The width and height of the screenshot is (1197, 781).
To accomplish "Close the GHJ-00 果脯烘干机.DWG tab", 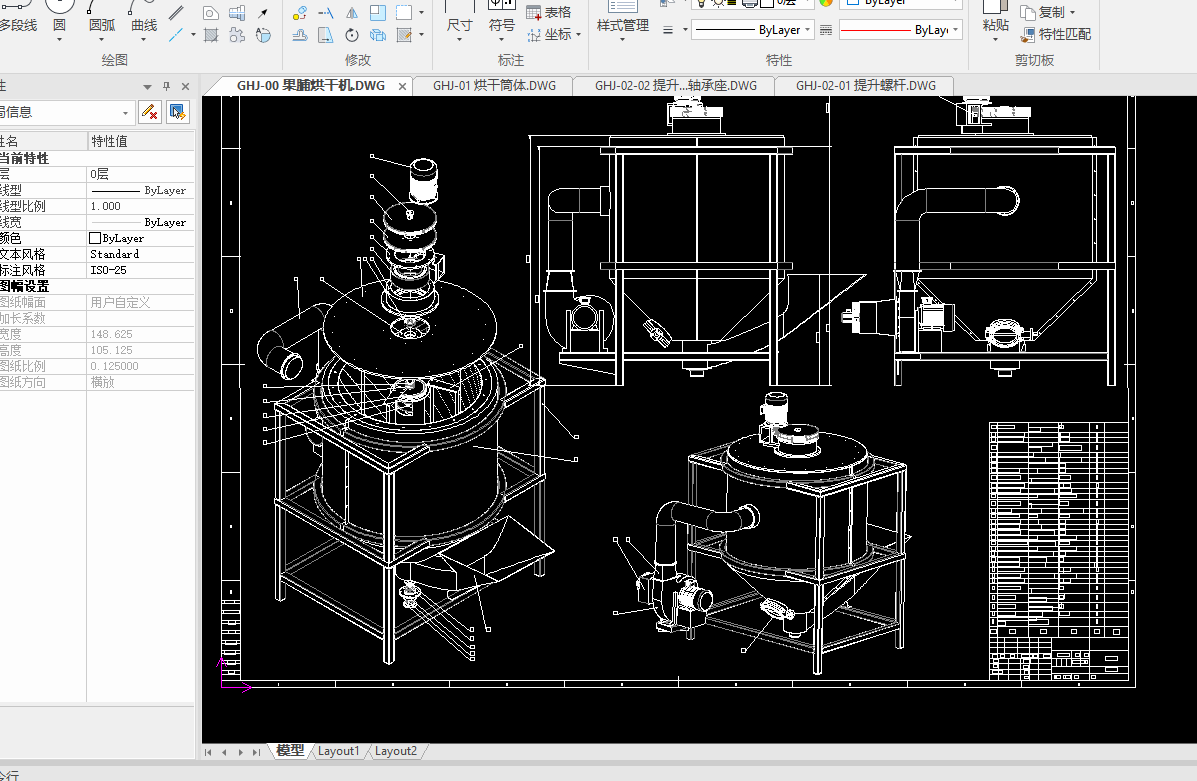I will tap(403, 87).
